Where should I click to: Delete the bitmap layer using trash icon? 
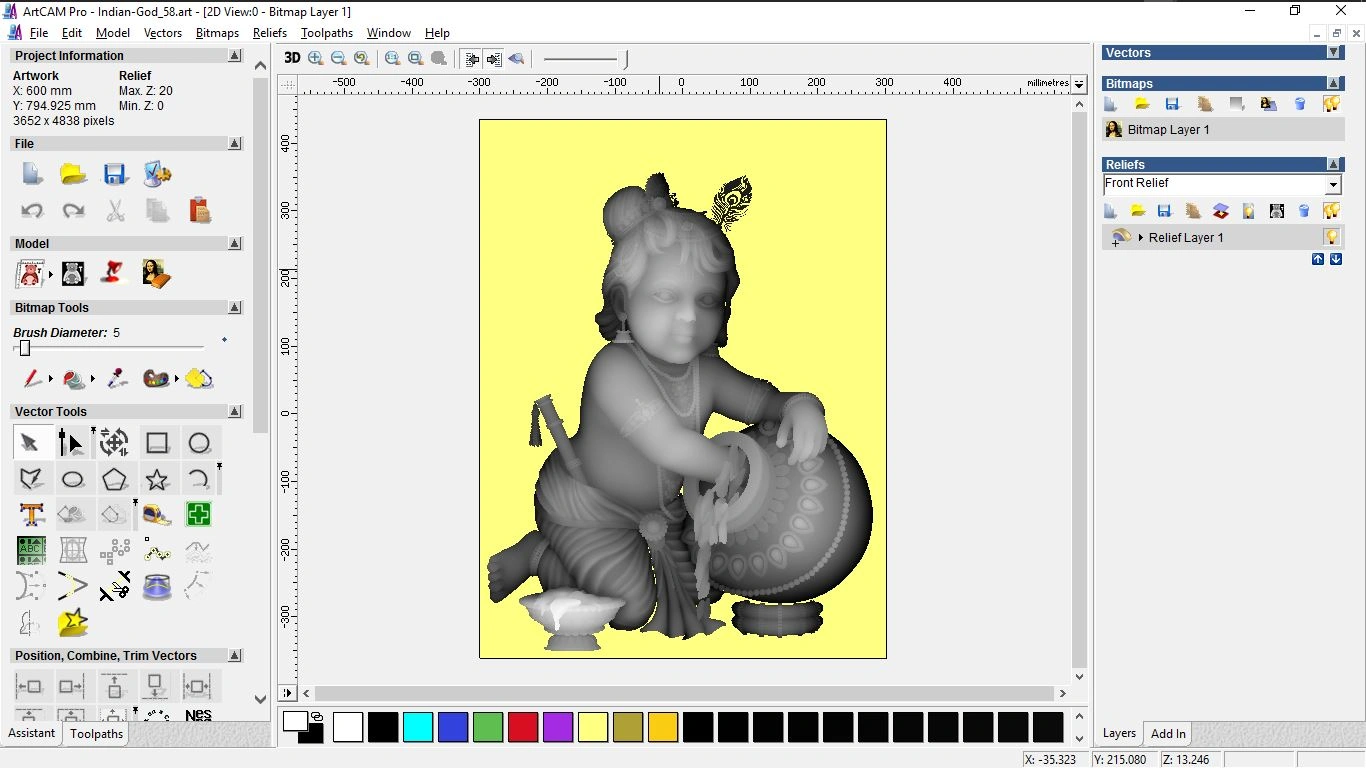(1300, 104)
